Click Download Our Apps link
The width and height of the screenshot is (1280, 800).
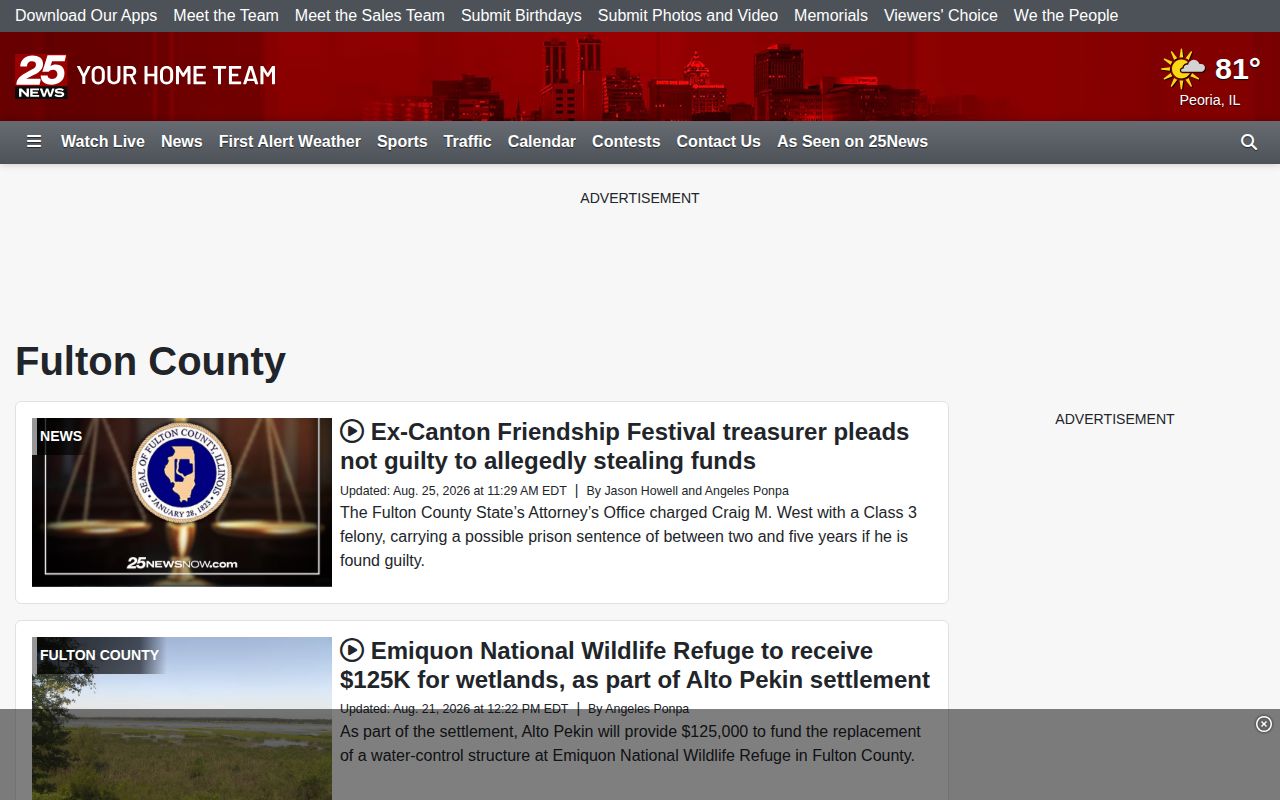(86, 16)
